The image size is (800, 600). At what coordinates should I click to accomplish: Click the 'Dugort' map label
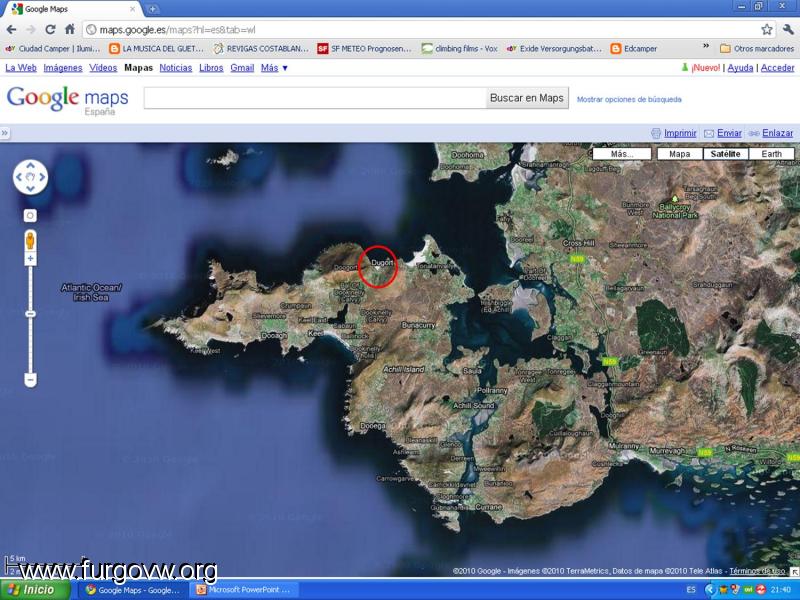point(382,263)
